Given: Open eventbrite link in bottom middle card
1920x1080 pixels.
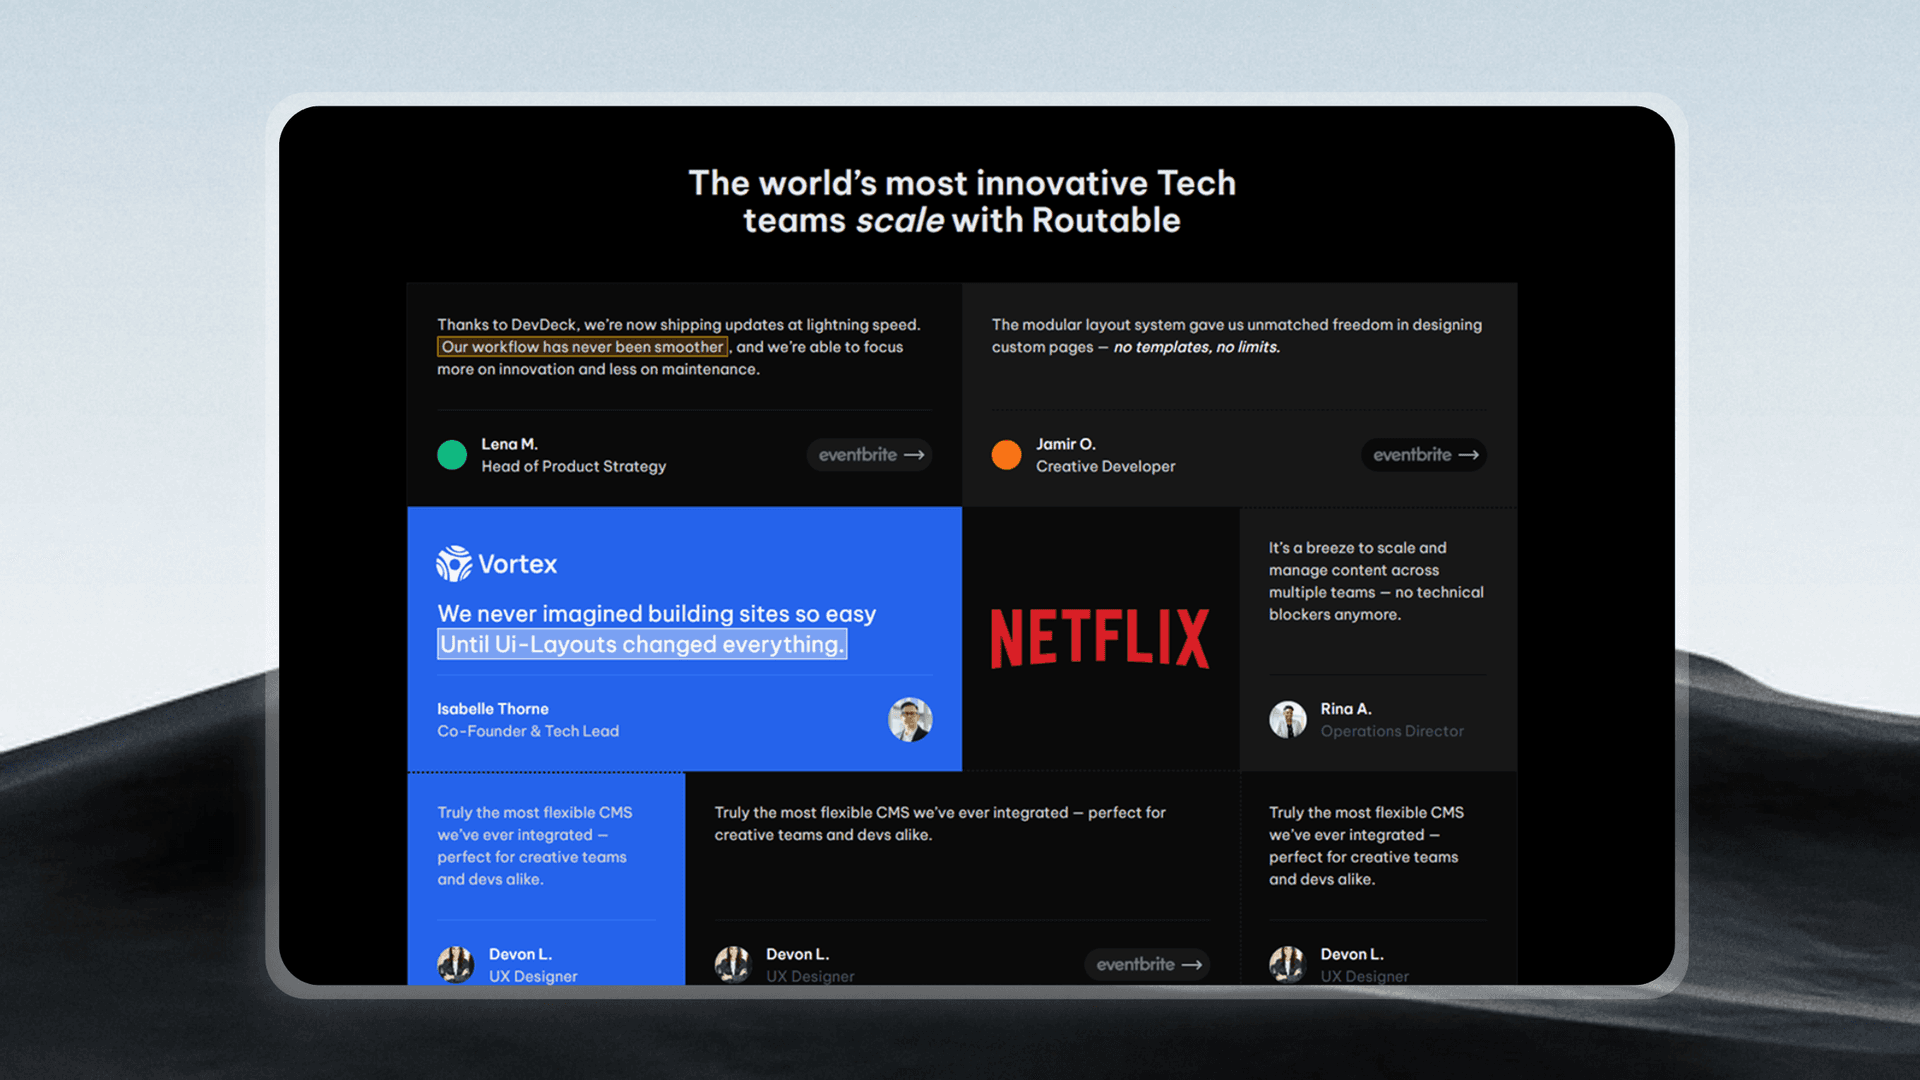Looking at the screenshot, I should (1147, 964).
